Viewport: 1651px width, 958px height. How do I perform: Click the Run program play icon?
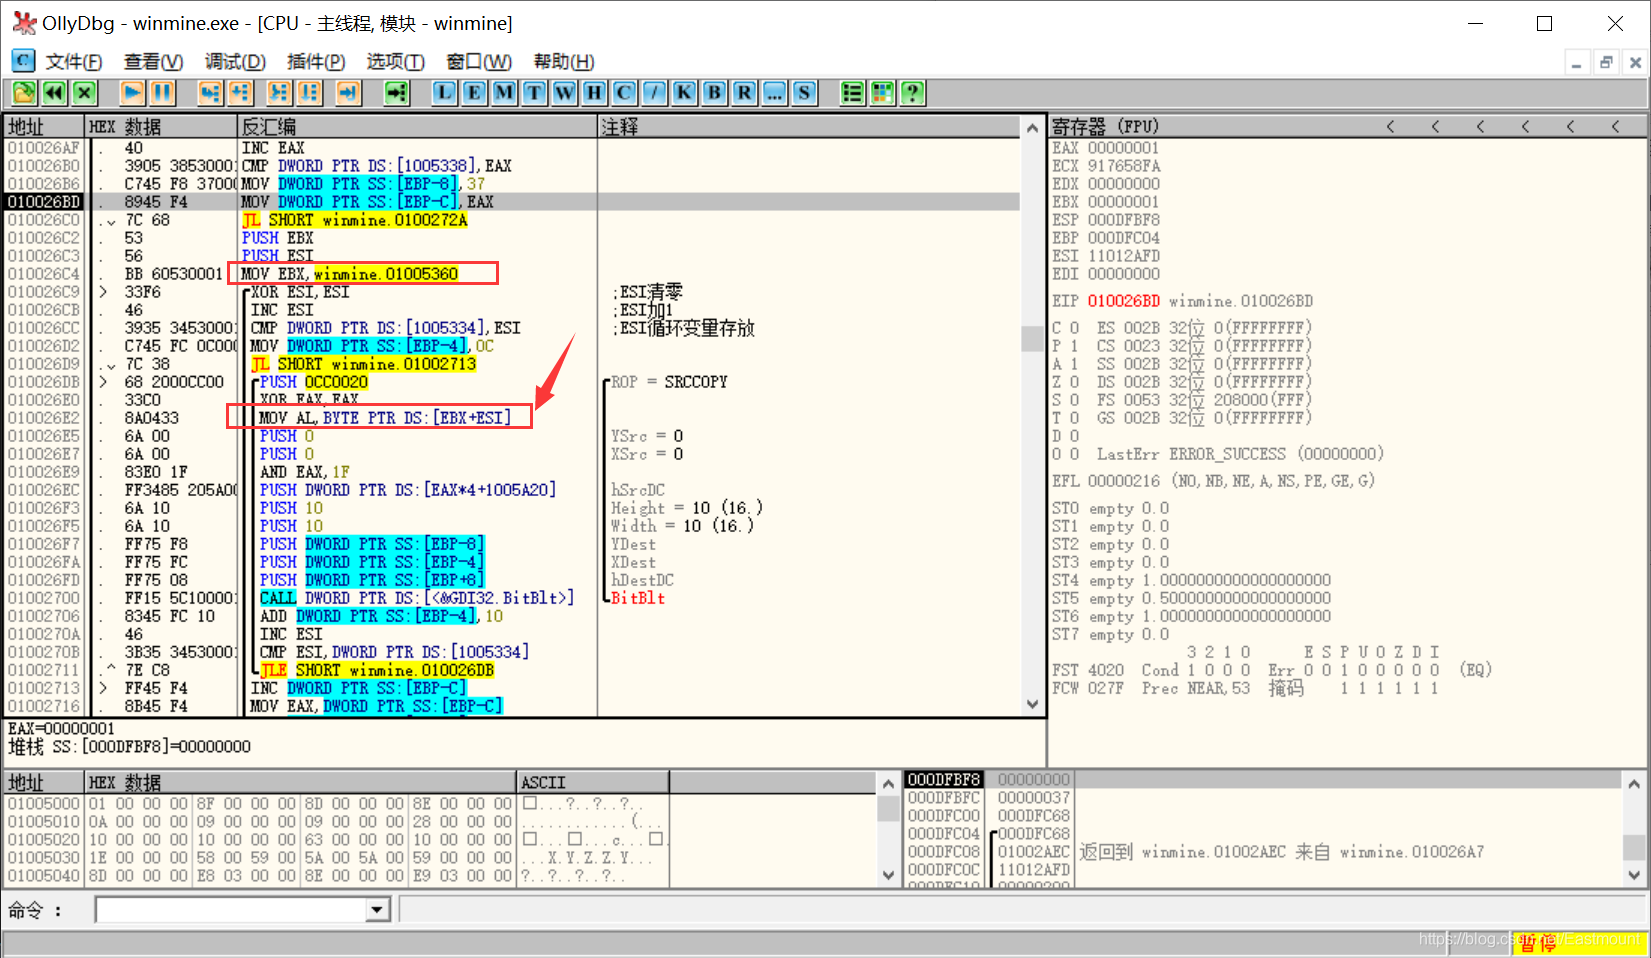(x=132, y=93)
